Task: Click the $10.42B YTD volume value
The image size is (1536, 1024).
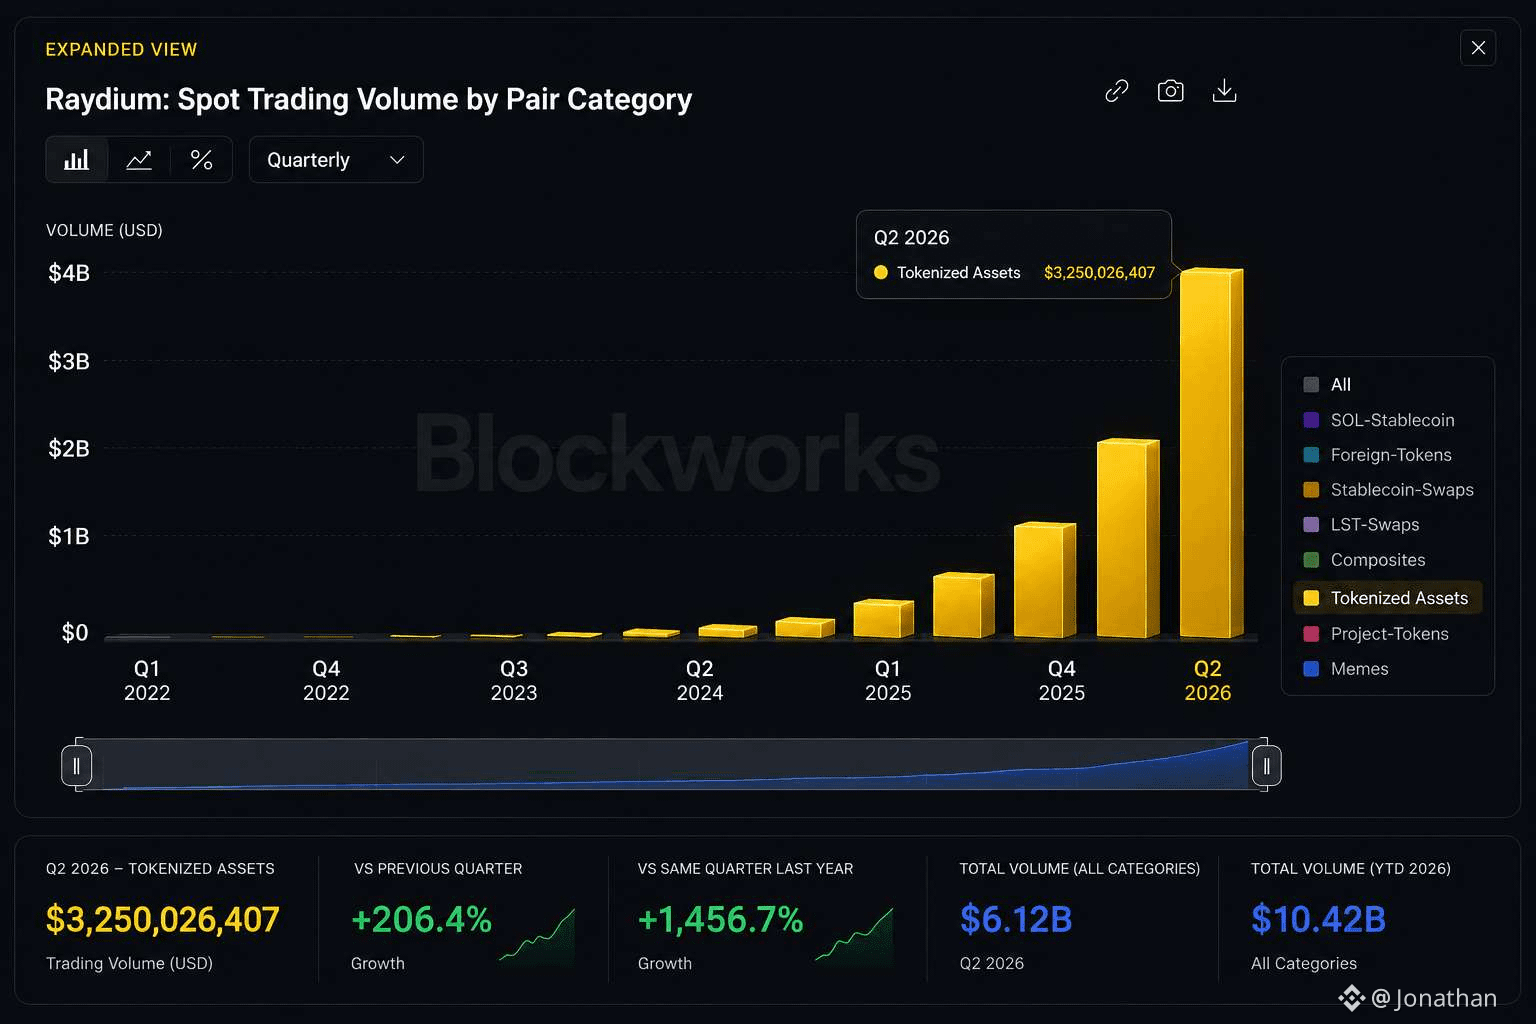Action: click(1318, 919)
